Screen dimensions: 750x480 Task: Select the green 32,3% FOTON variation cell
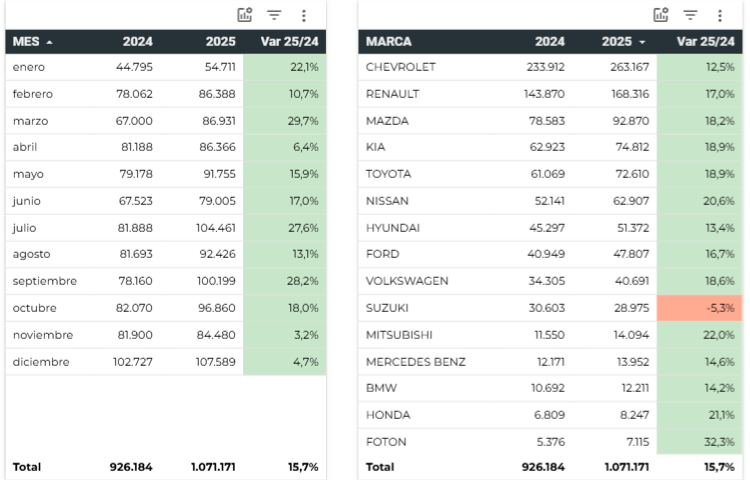700,442
